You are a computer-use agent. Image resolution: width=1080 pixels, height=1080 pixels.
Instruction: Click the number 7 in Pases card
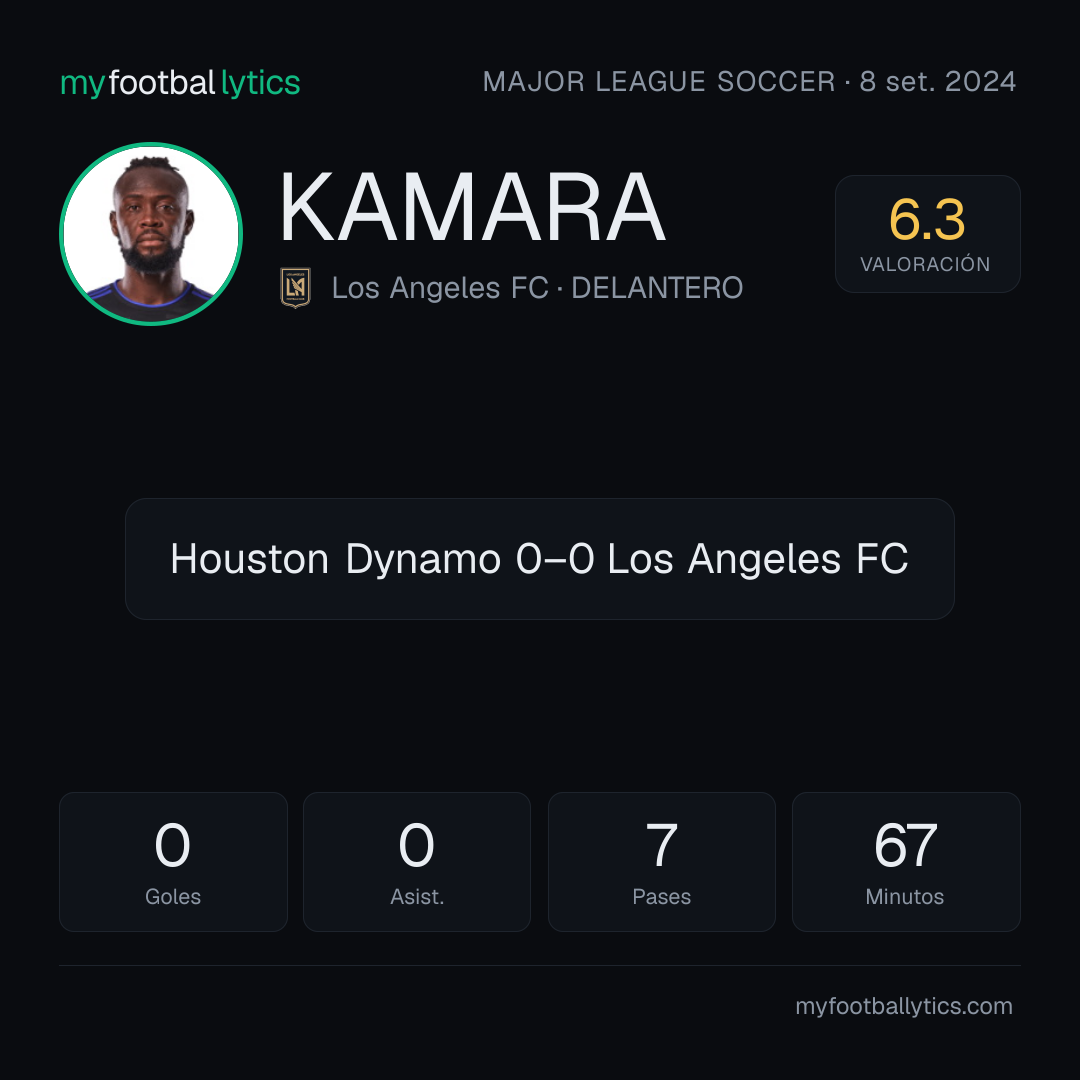point(661,845)
